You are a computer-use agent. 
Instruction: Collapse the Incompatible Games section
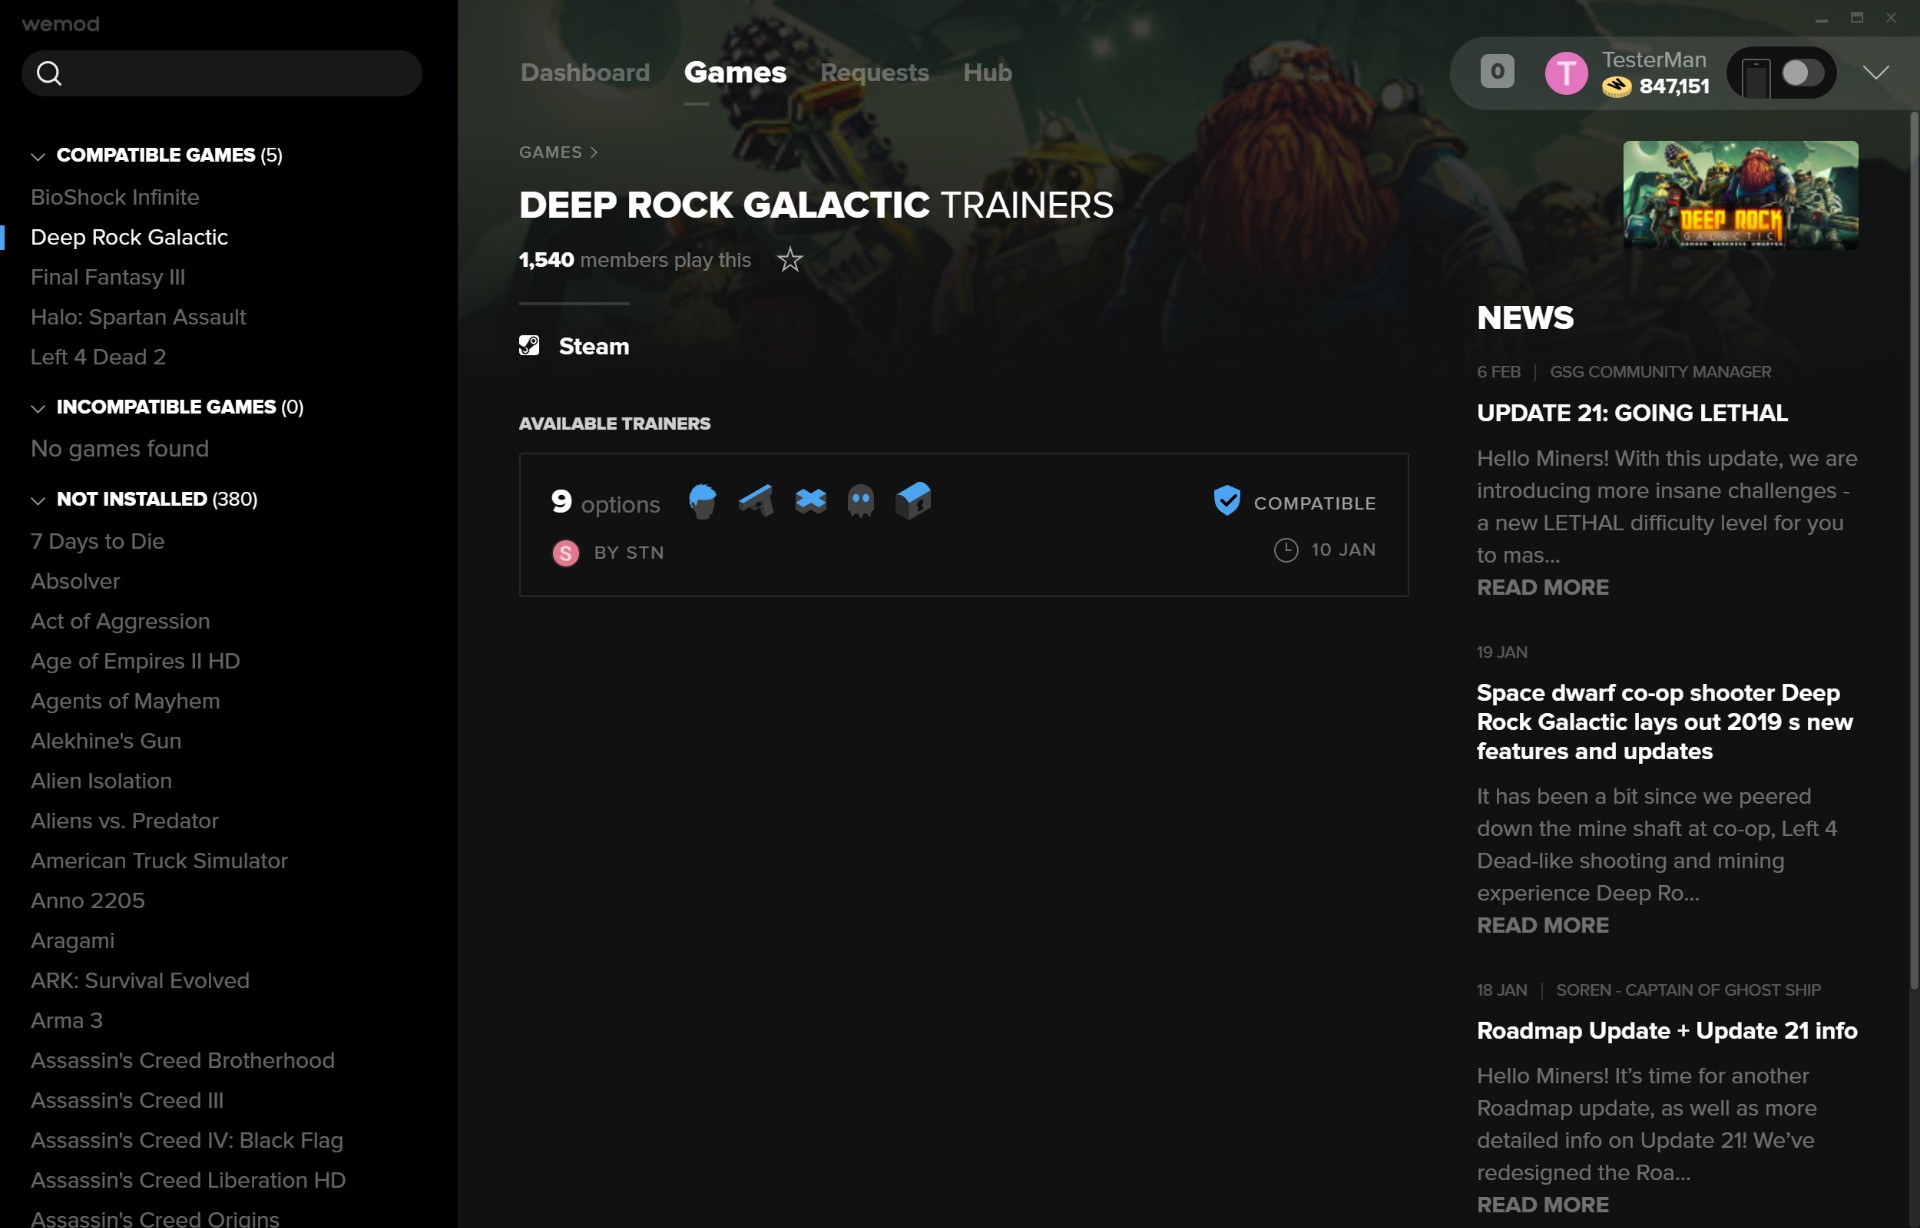tap(38, 409)
